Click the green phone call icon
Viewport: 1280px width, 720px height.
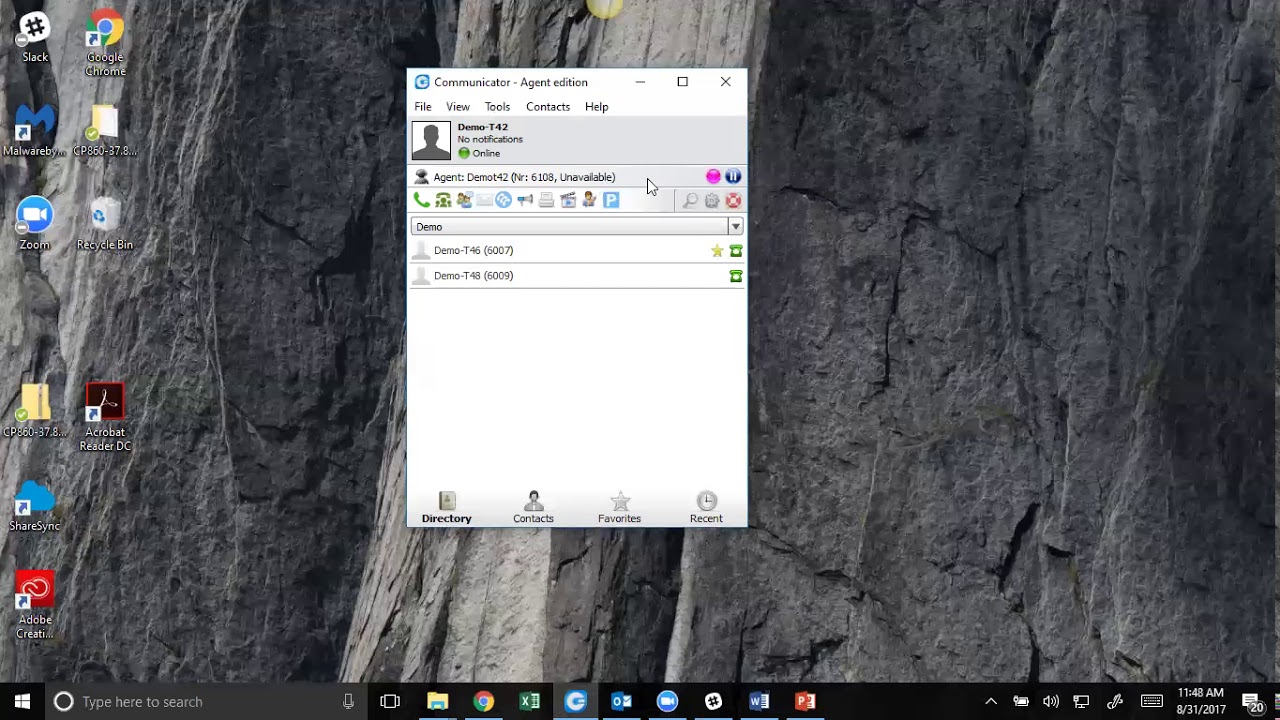pos(421,201)
